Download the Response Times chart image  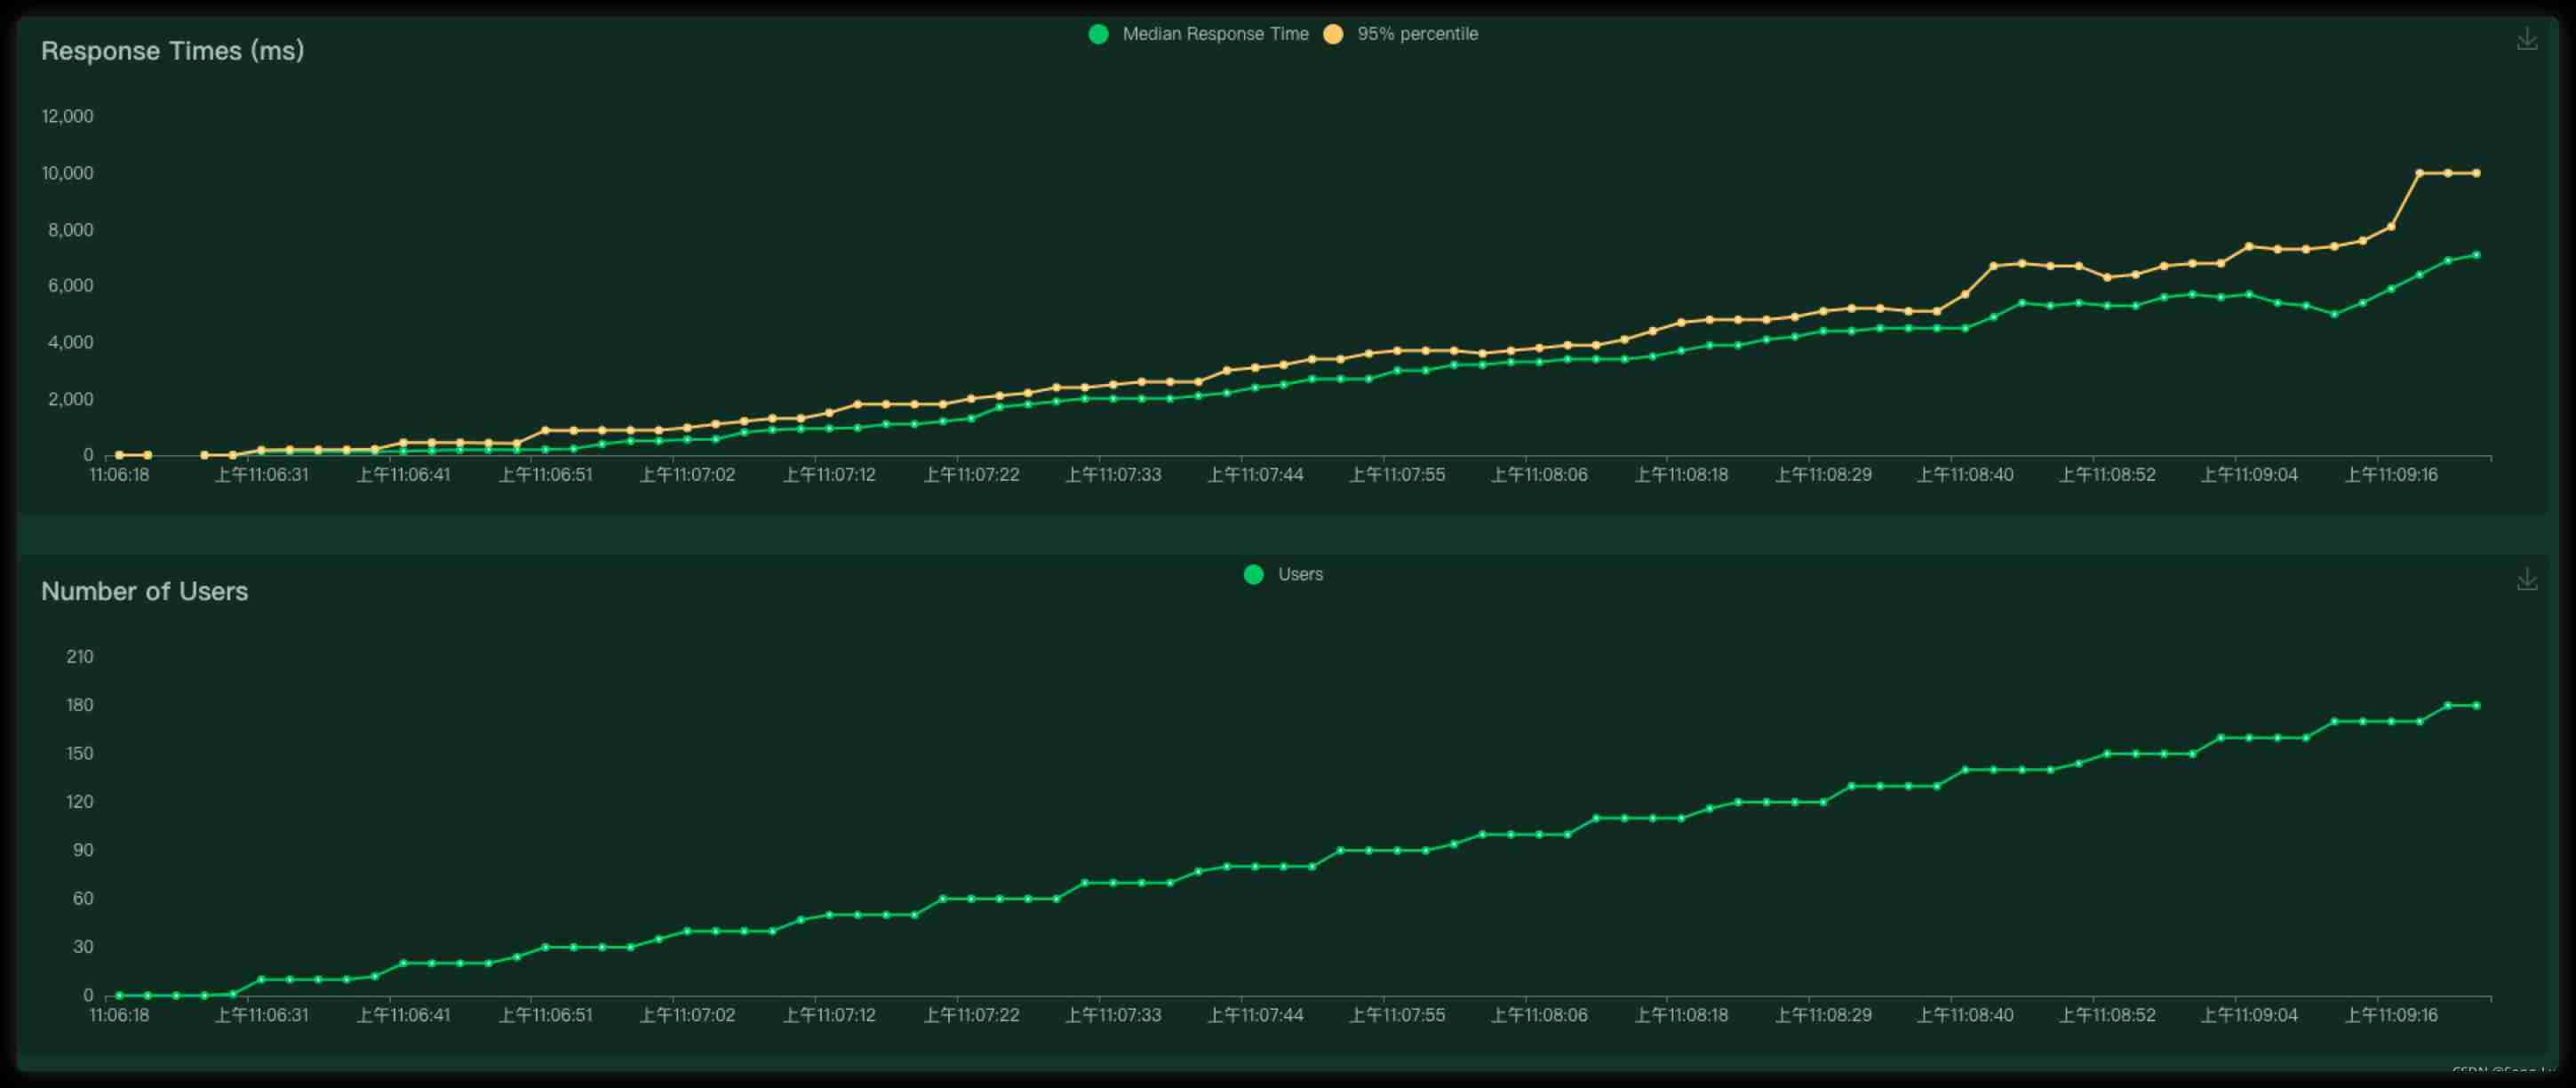click(x=2527, y=40)
